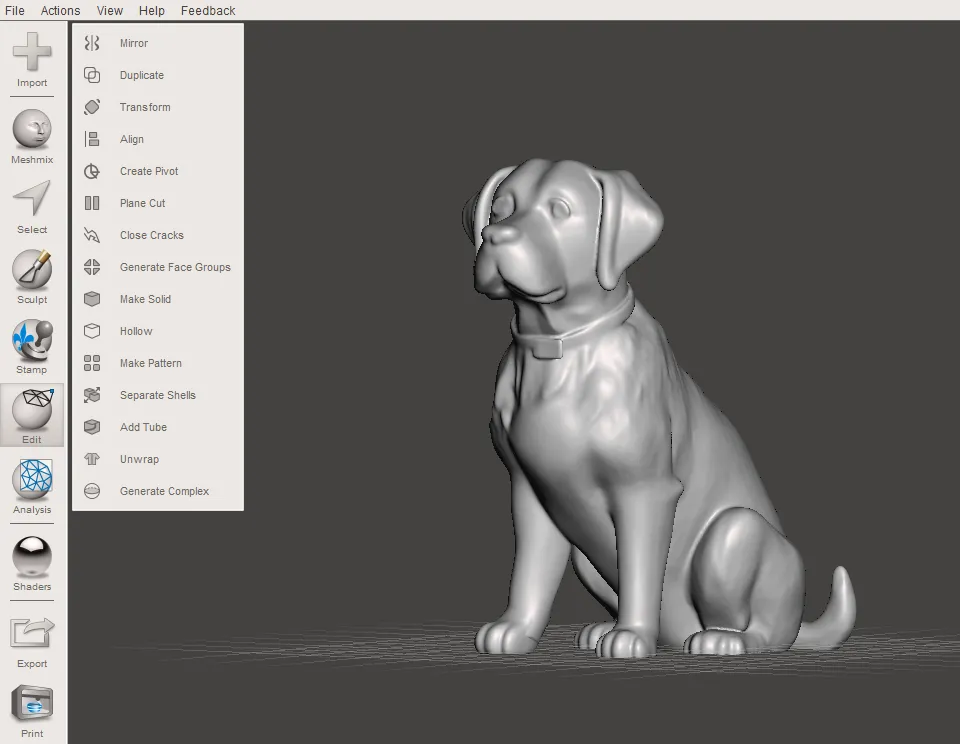Click the Separate Shells icon
This screenshot has width=960, height=744.
click(92, 395)
